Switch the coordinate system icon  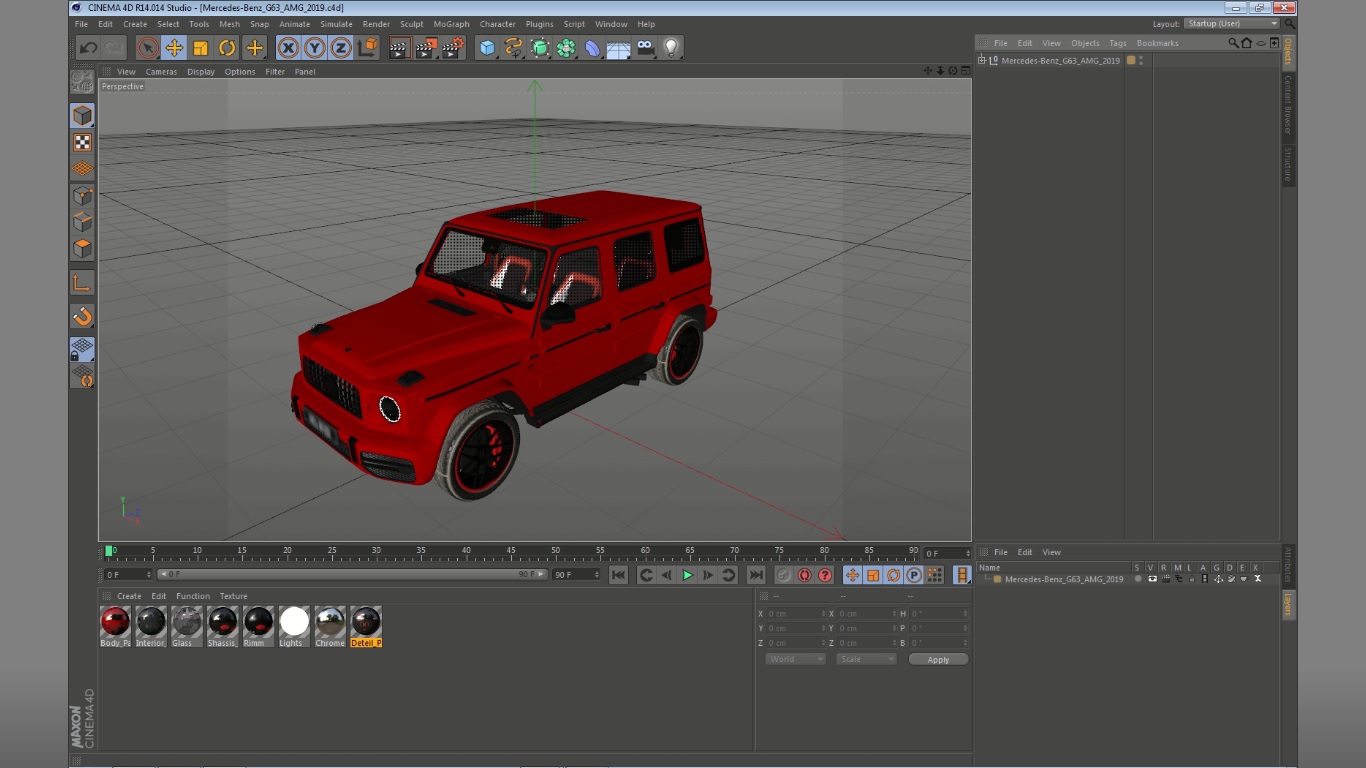[x=368, y=47]
